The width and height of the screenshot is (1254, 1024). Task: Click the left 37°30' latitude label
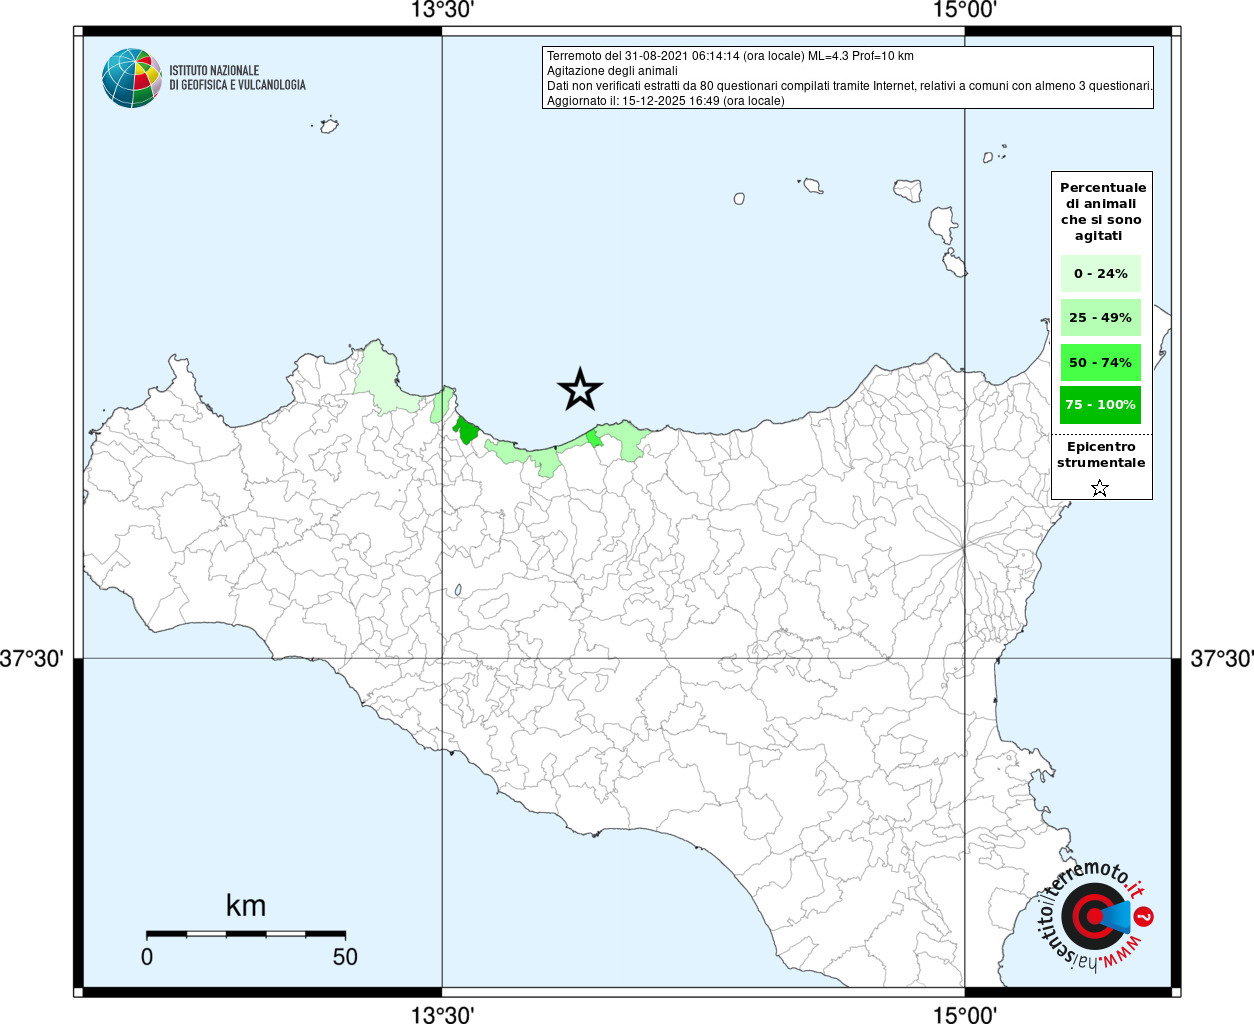(33, 659)
